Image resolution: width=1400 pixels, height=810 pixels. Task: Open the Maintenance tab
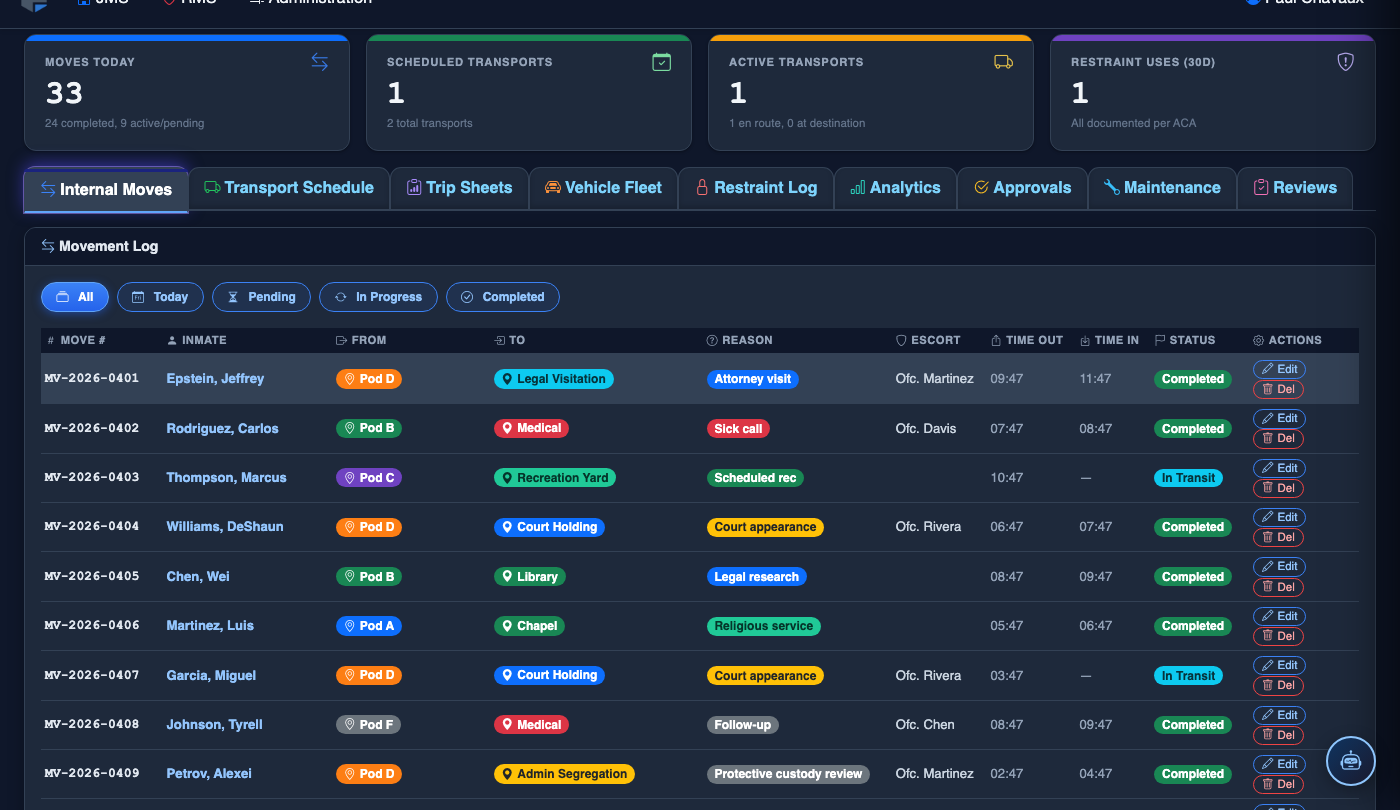pyautogui.click(x=1162, y=187)
